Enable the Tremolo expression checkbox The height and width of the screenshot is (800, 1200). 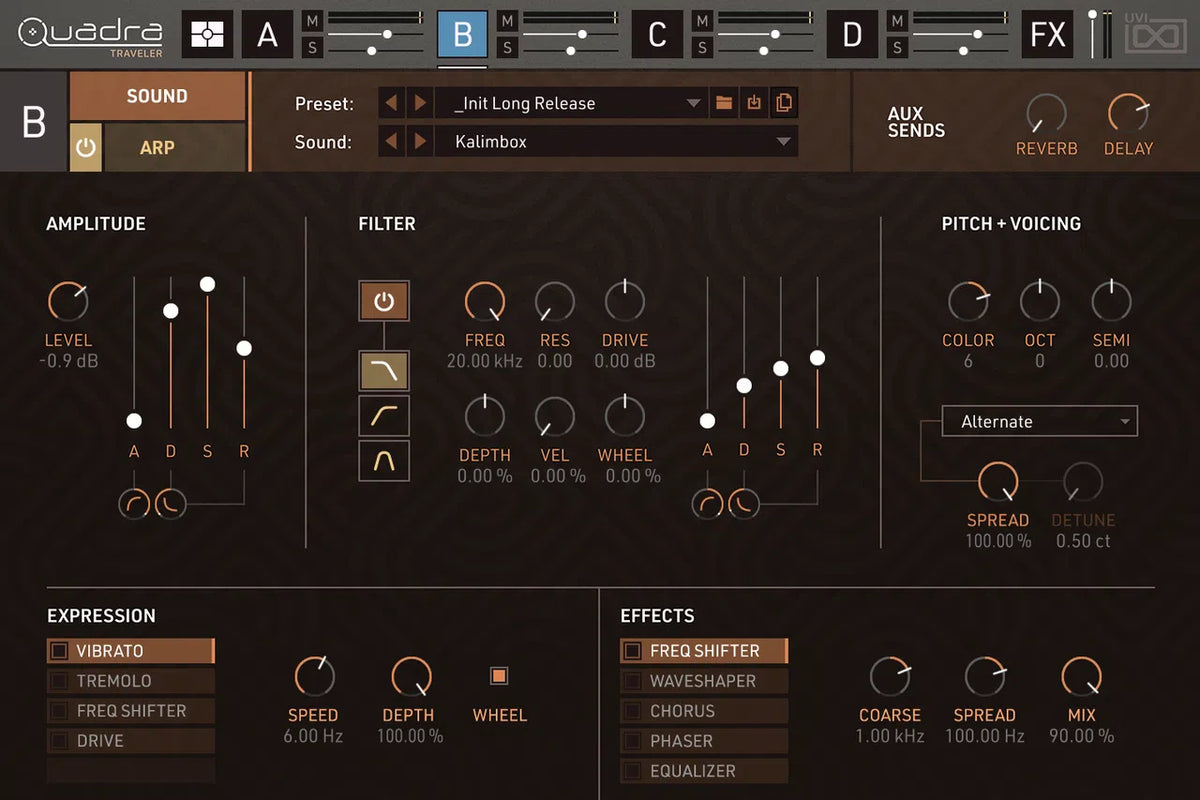(x=60, y=681)
